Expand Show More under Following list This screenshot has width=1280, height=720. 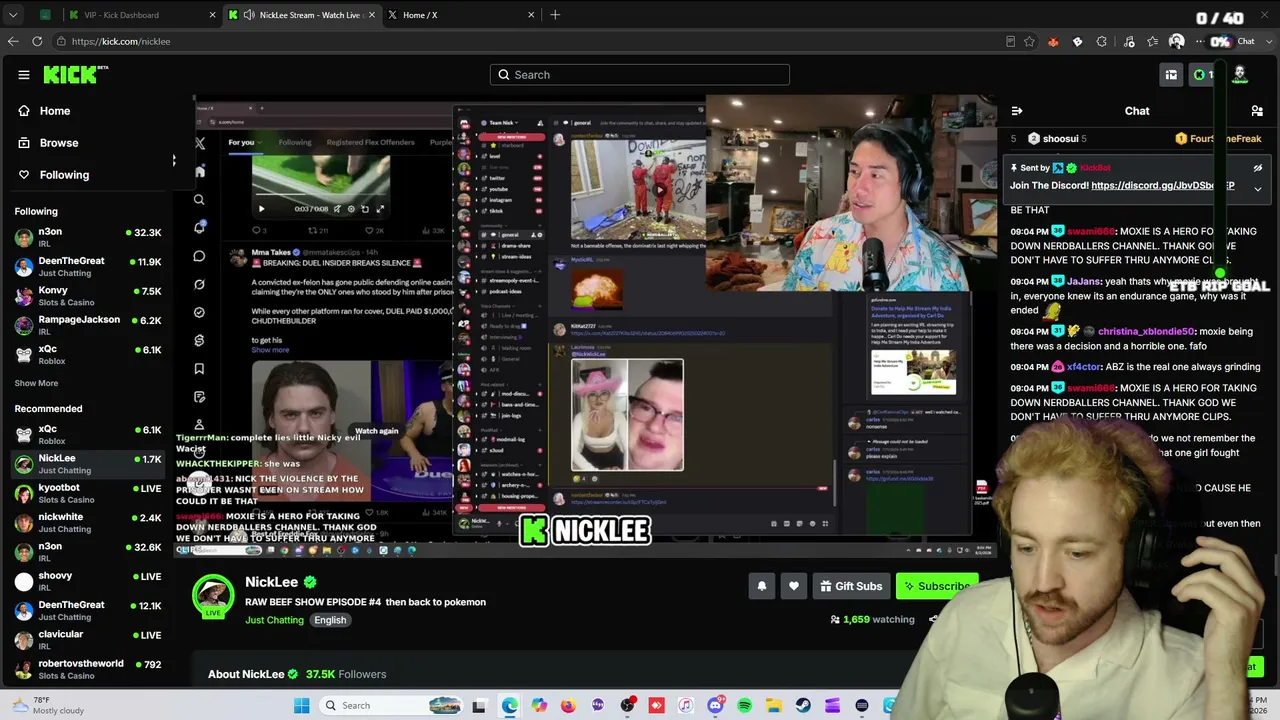pos(36,383)
